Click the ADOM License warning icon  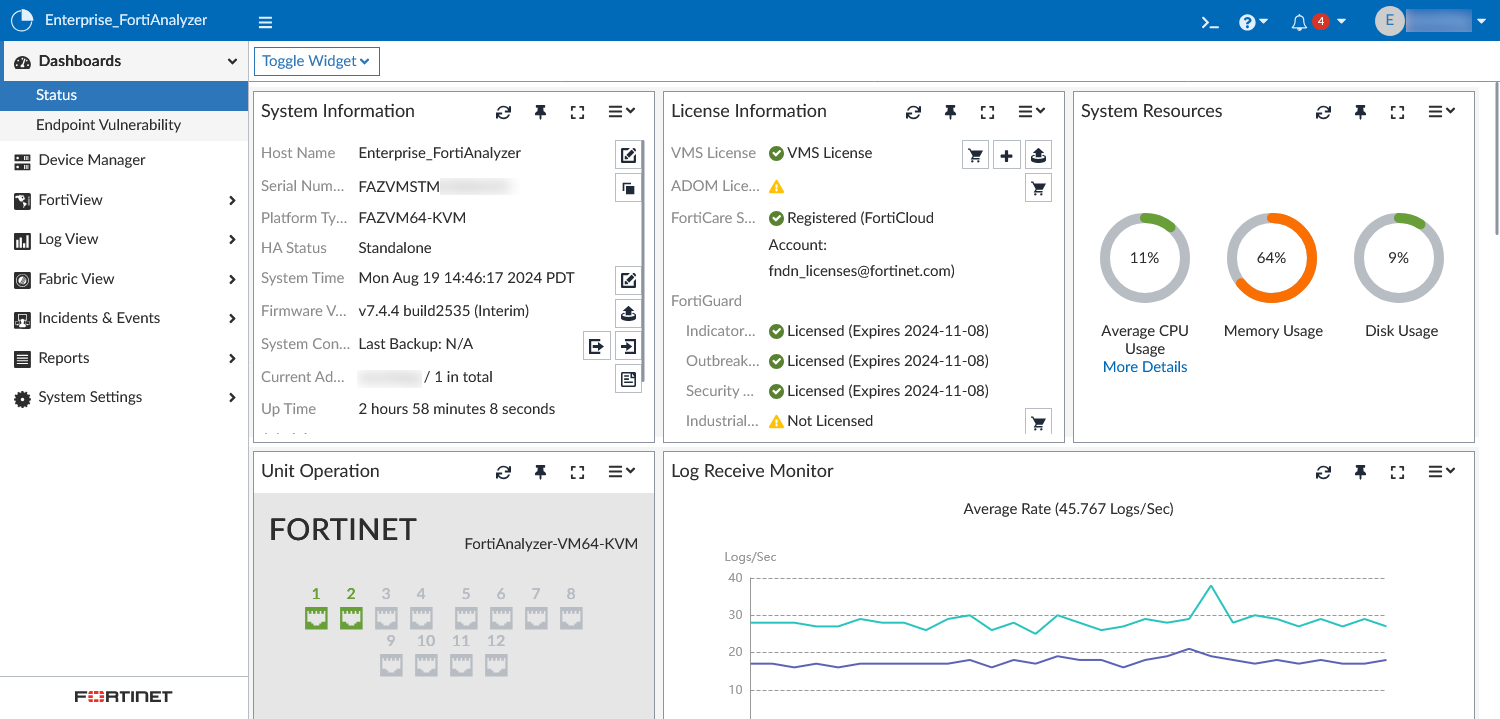776,187
